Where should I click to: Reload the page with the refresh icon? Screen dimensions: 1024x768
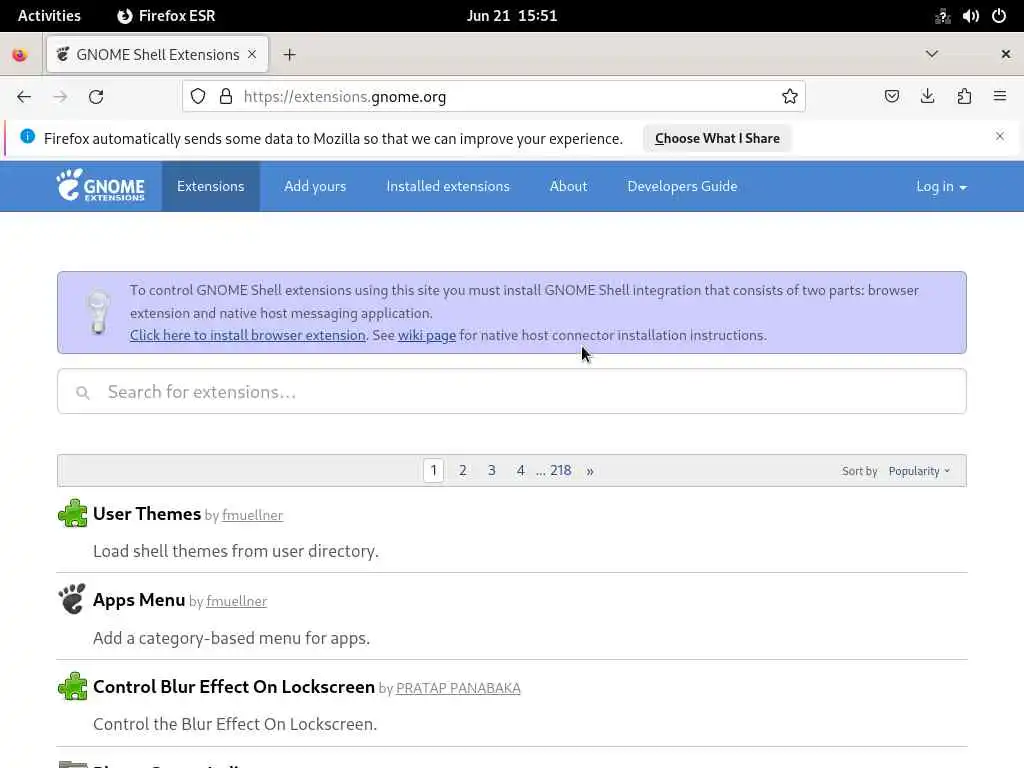click(x=96, y=97)
